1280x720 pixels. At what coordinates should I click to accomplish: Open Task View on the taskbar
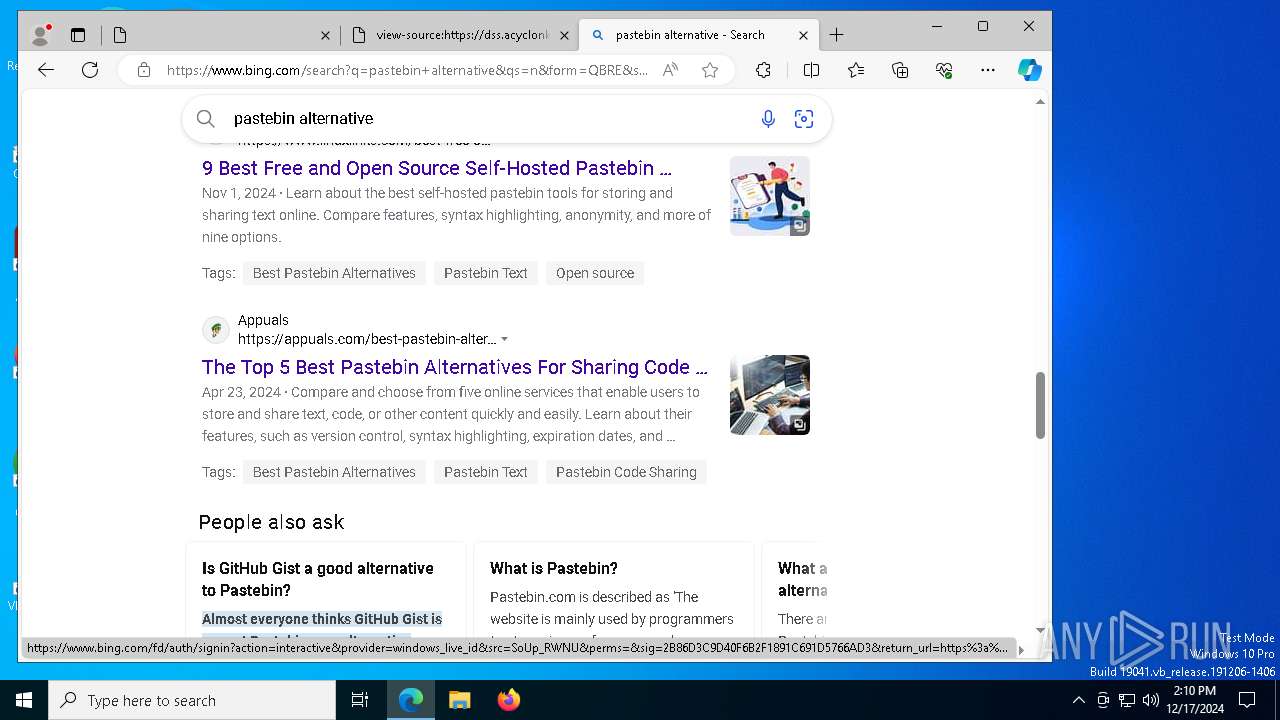click(x=360, y=700)
